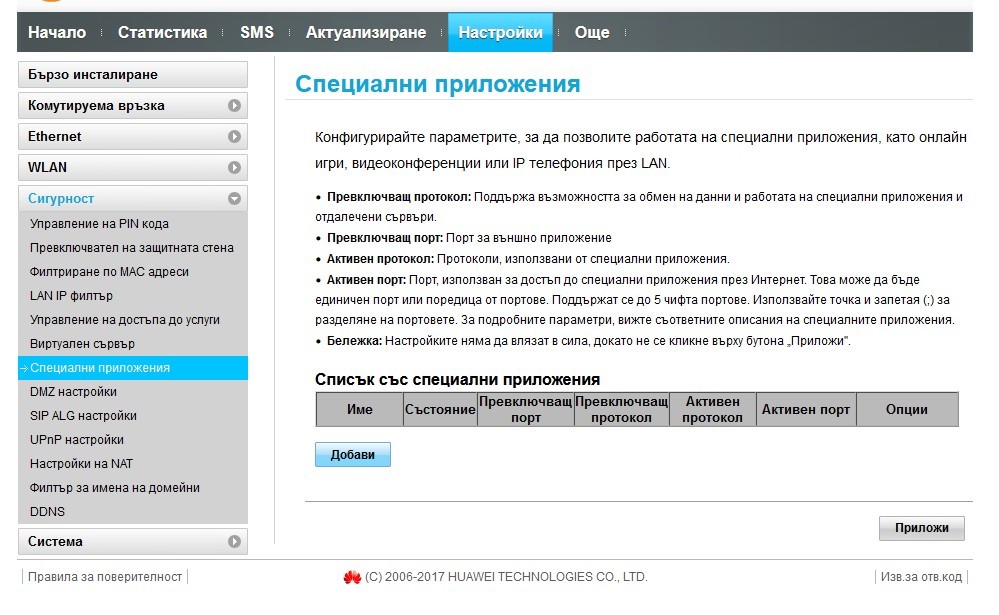The width and height of the screenshot is (999, 615).
Task: Open the Статистика tab
Action: tap(162, 33)
